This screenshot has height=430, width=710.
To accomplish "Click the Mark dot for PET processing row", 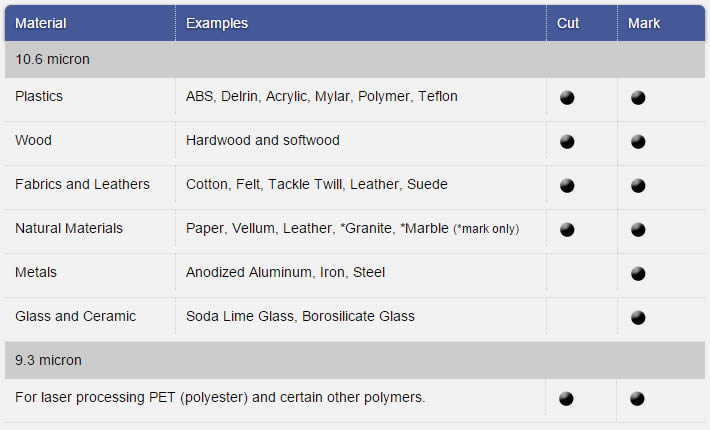I will (637, 399).
